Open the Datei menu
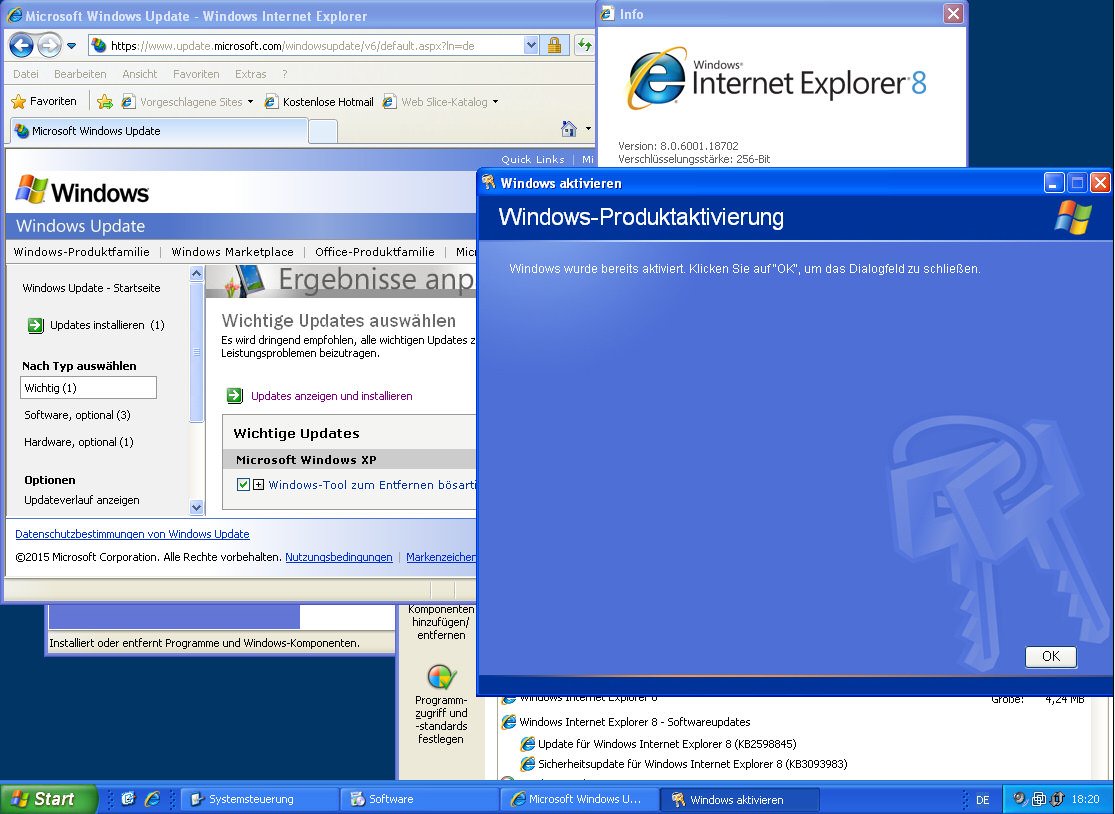Viewport: 1115px width, 814px height. click(26, 74)
